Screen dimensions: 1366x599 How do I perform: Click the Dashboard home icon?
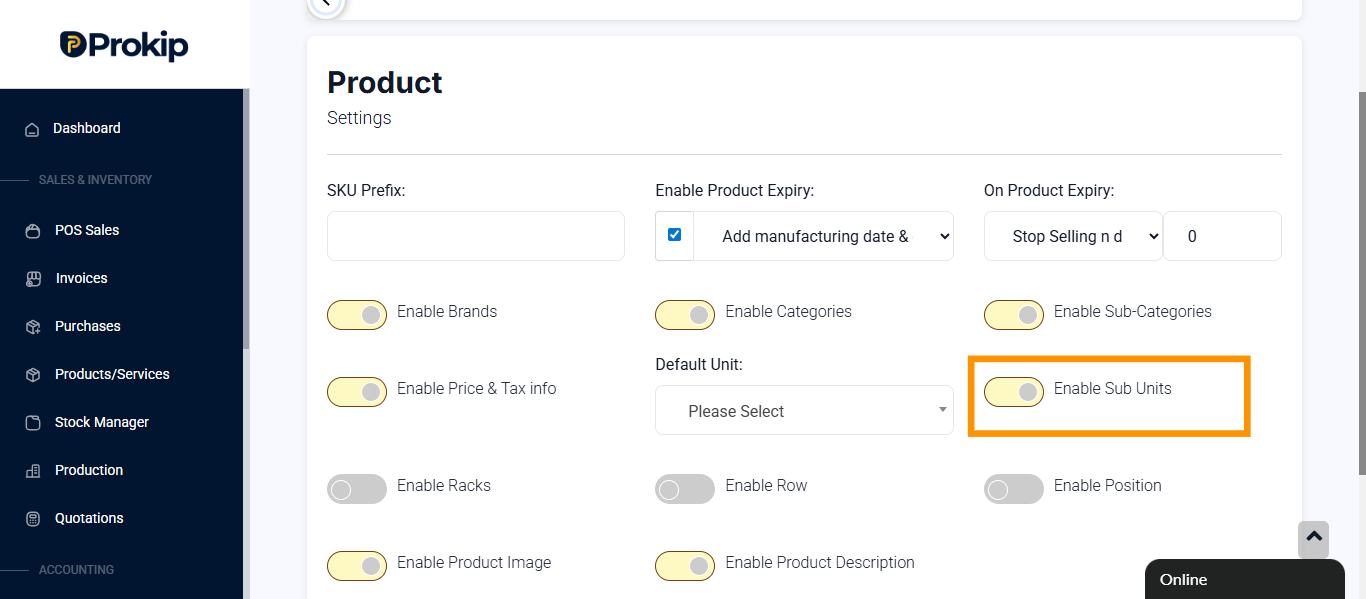click(x=32, y=129)
